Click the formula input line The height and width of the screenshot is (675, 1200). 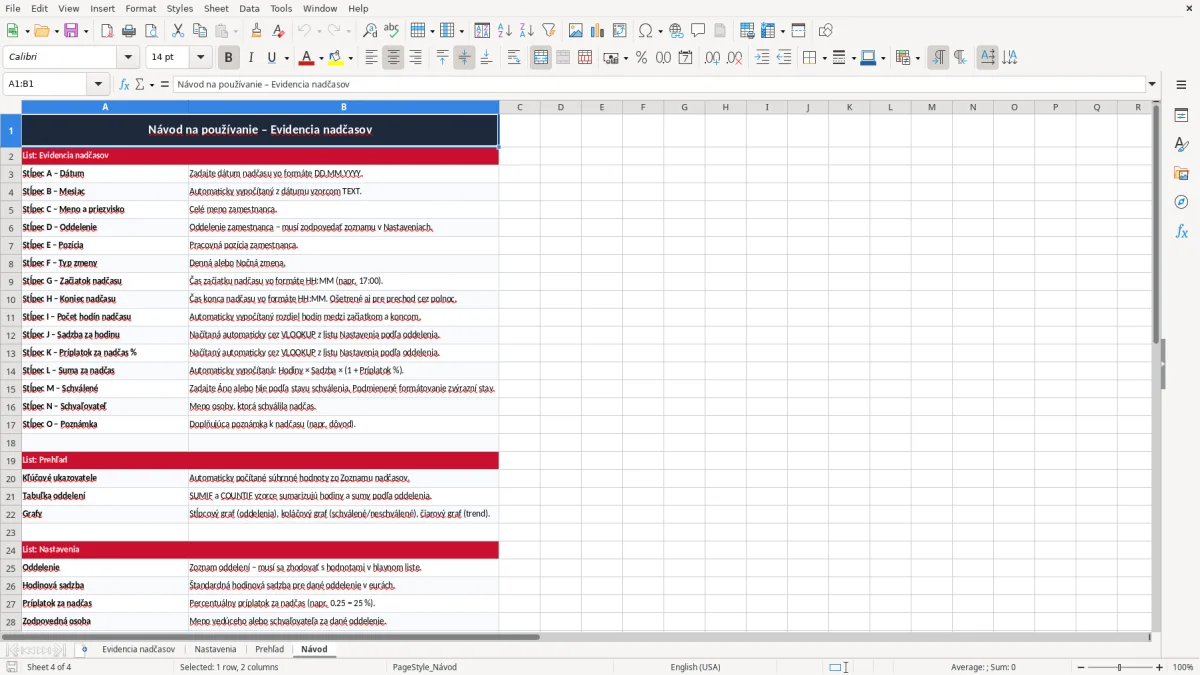click(659, 84)
